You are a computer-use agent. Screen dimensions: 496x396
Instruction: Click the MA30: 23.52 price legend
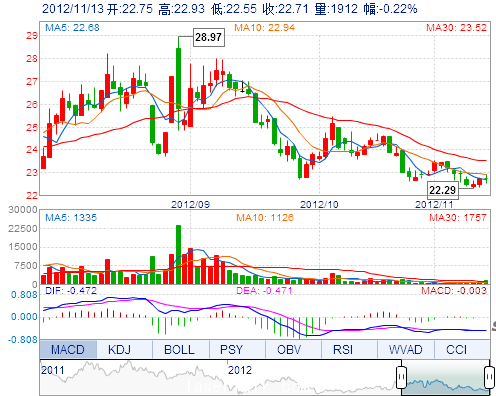[x=456, y=27]
